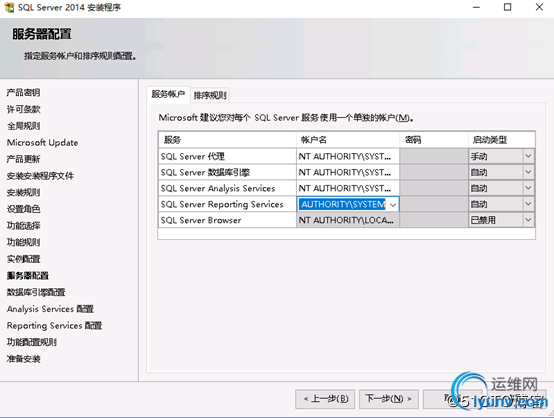
Task: Switch to the 排序规则 tab
Action: point(210,95)
